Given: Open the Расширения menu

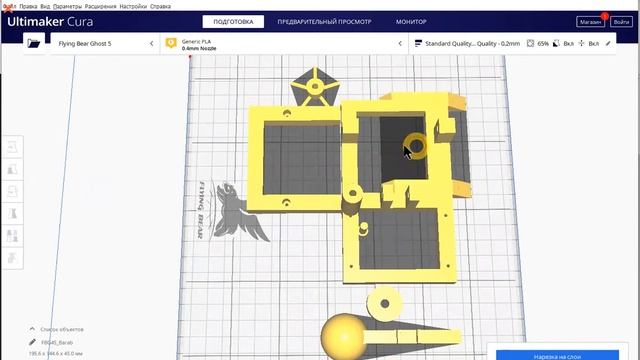Looking at the screenshot, I should click(100, 7).
